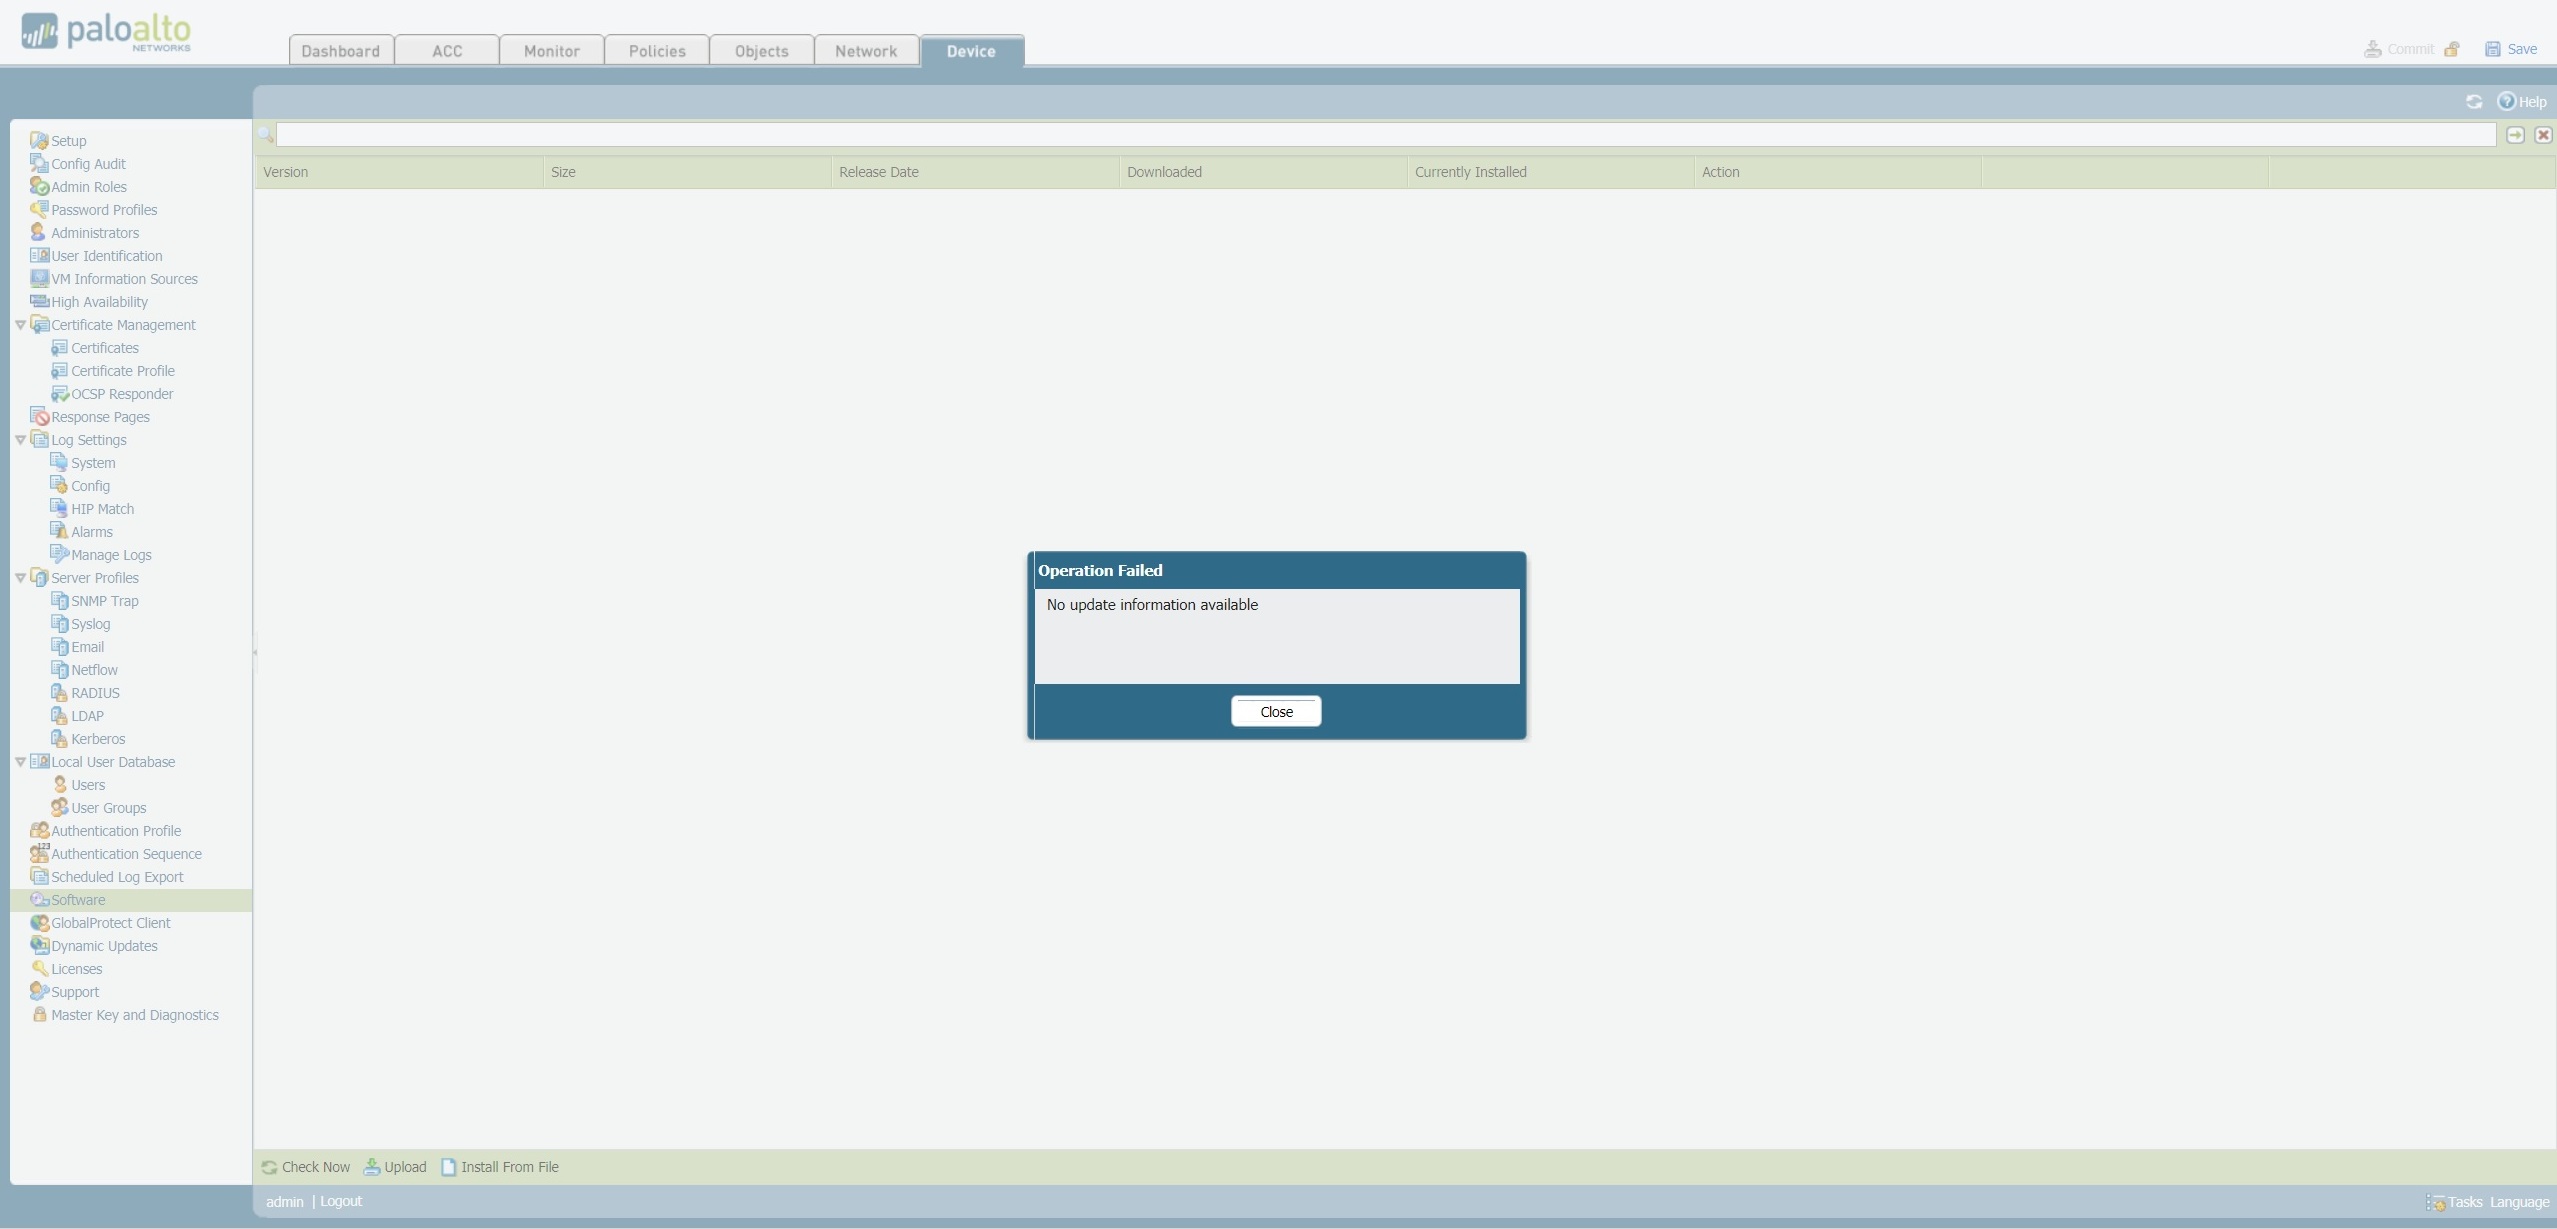Viewport: 2557px width, 1229px height.
Task: Click the Save disk icon
Action: pyautogui.click(x=2492, y=48)
